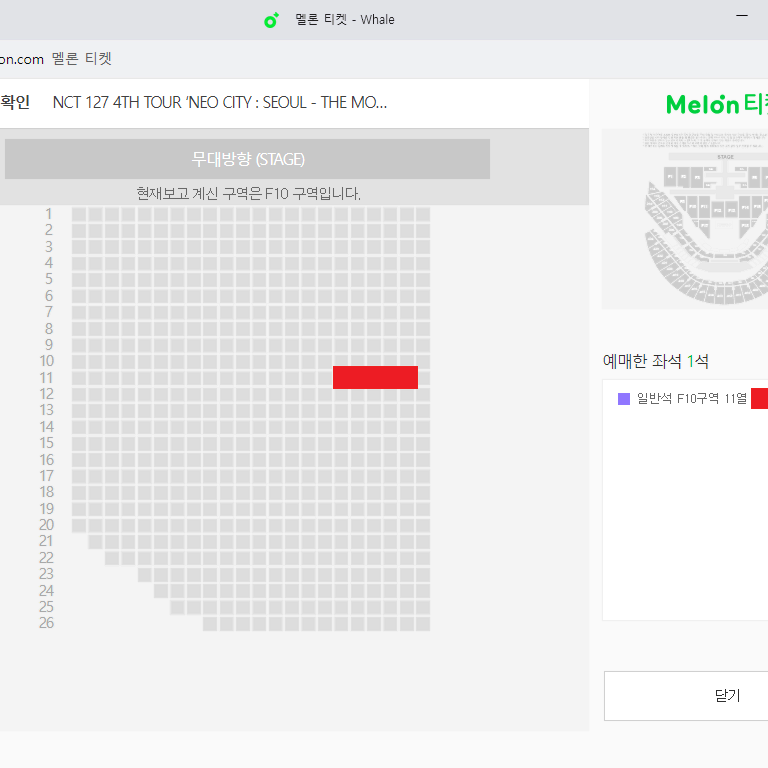Select the first seat in row 26
The width and height of the screenshot is (768, 768).
point(210,624)
